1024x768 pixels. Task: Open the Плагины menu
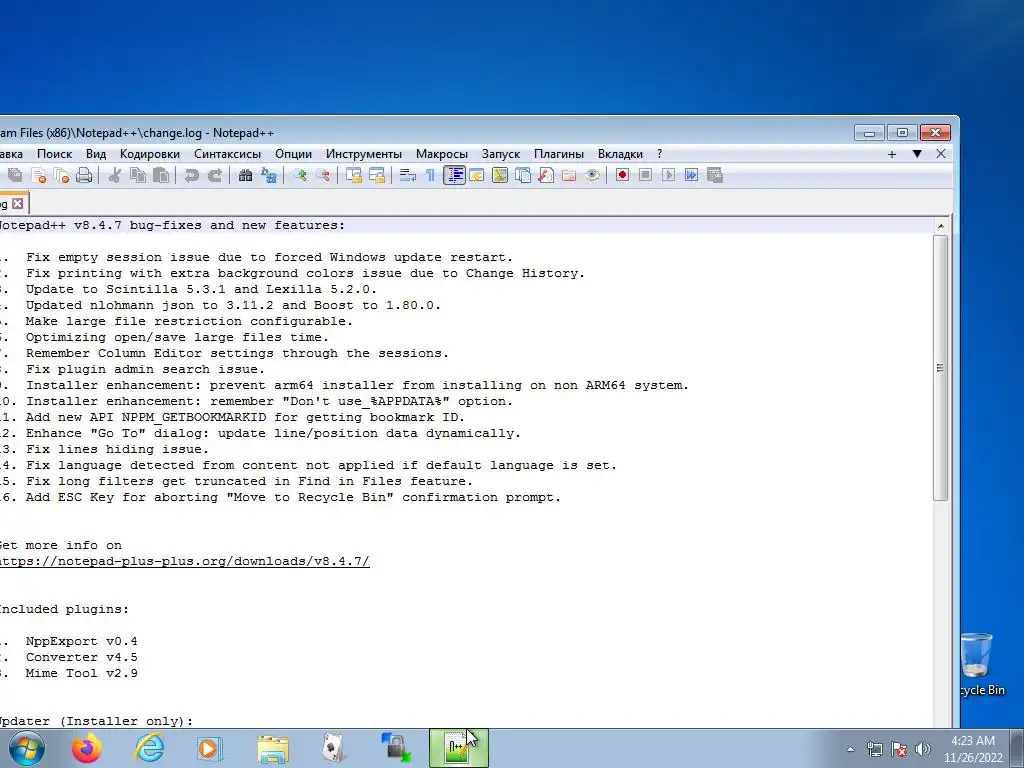[558, 154]
